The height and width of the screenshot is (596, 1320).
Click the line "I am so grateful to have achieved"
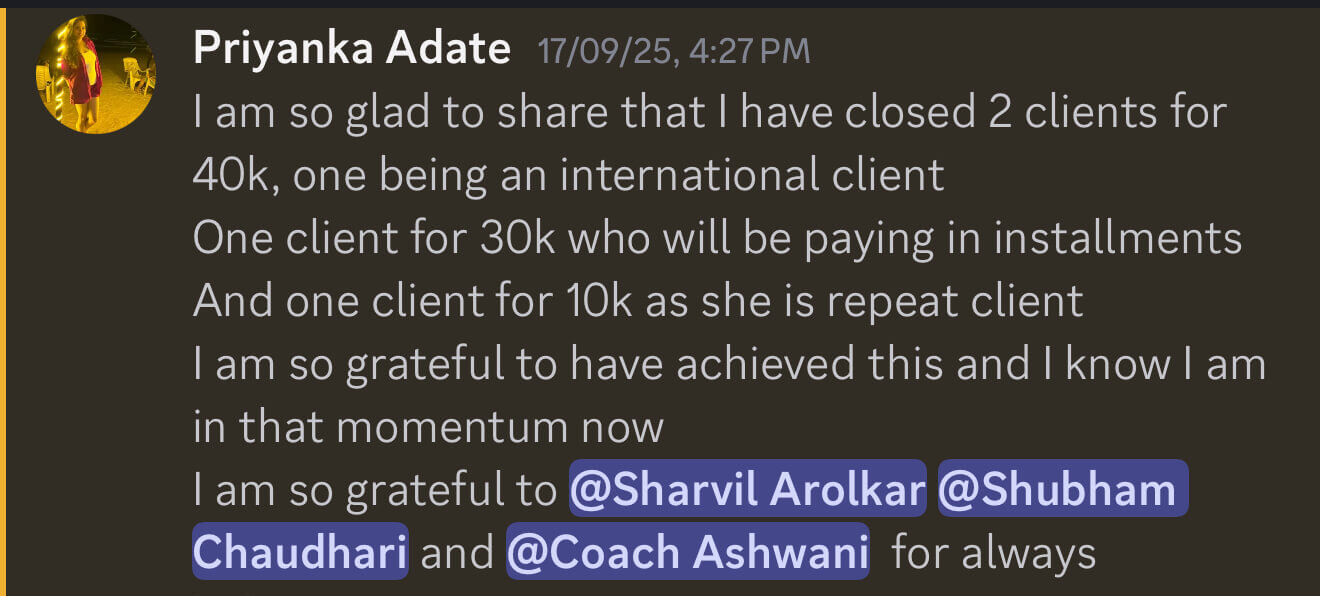tap(729, 364)
